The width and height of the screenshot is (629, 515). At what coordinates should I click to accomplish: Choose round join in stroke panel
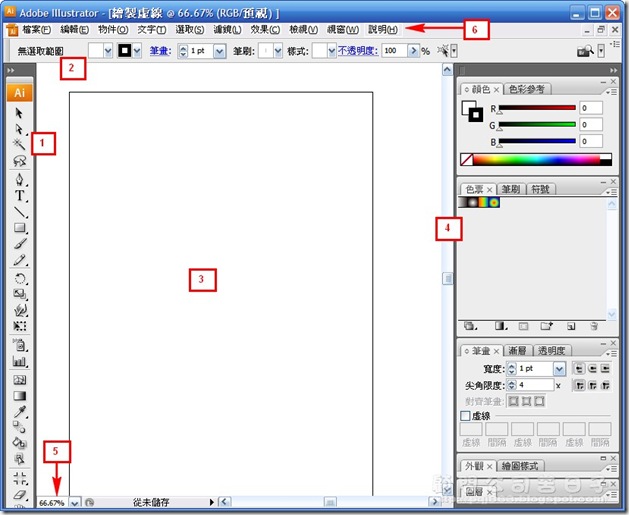(592, 385)
